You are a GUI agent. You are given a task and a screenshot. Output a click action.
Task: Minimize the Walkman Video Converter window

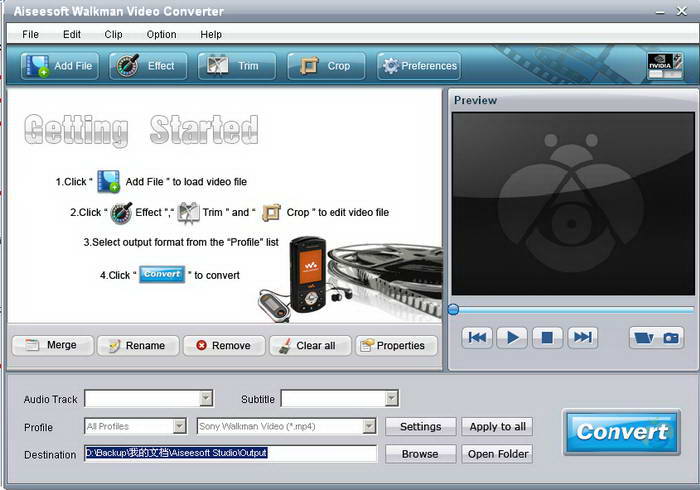point(660,12)
